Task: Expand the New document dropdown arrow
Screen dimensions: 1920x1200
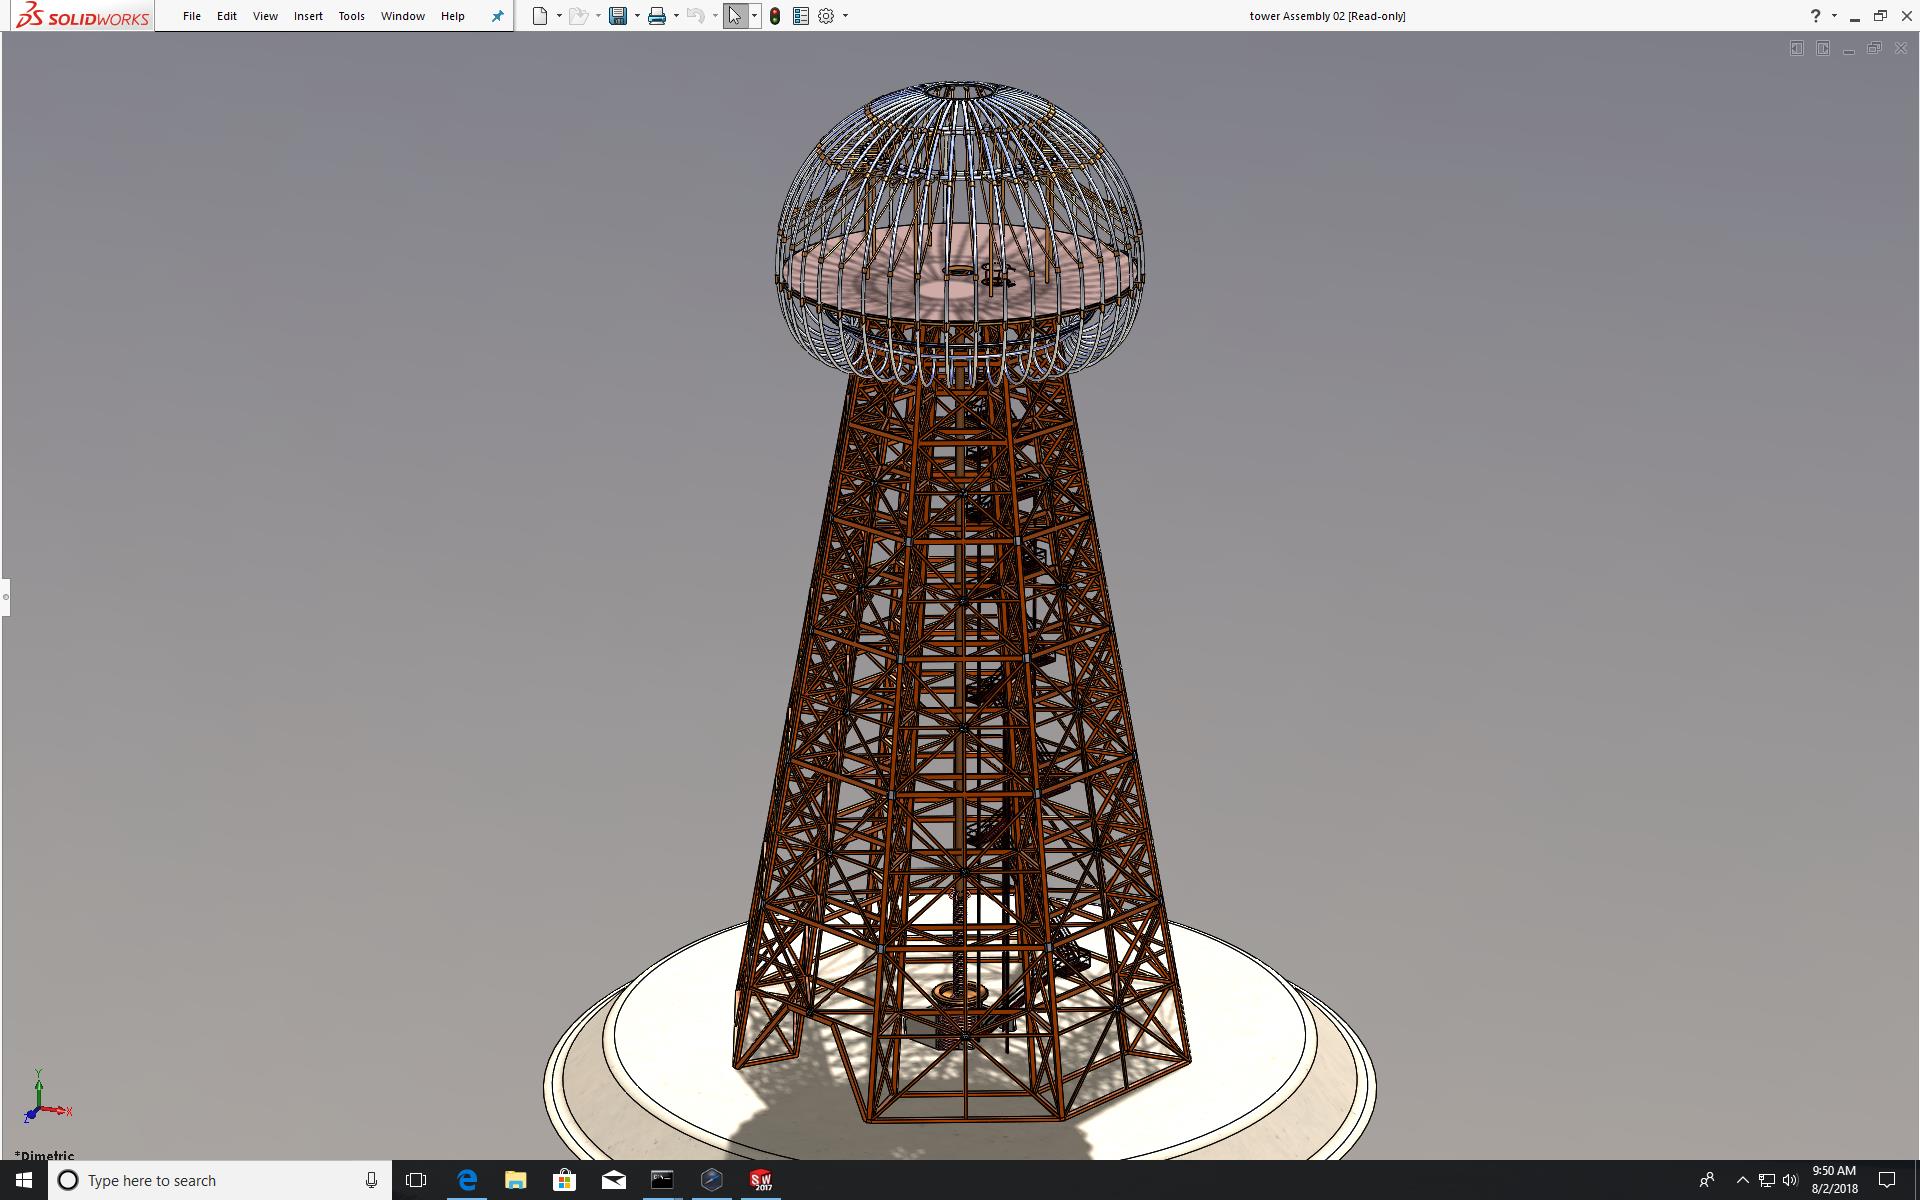Action: [559, 16]
